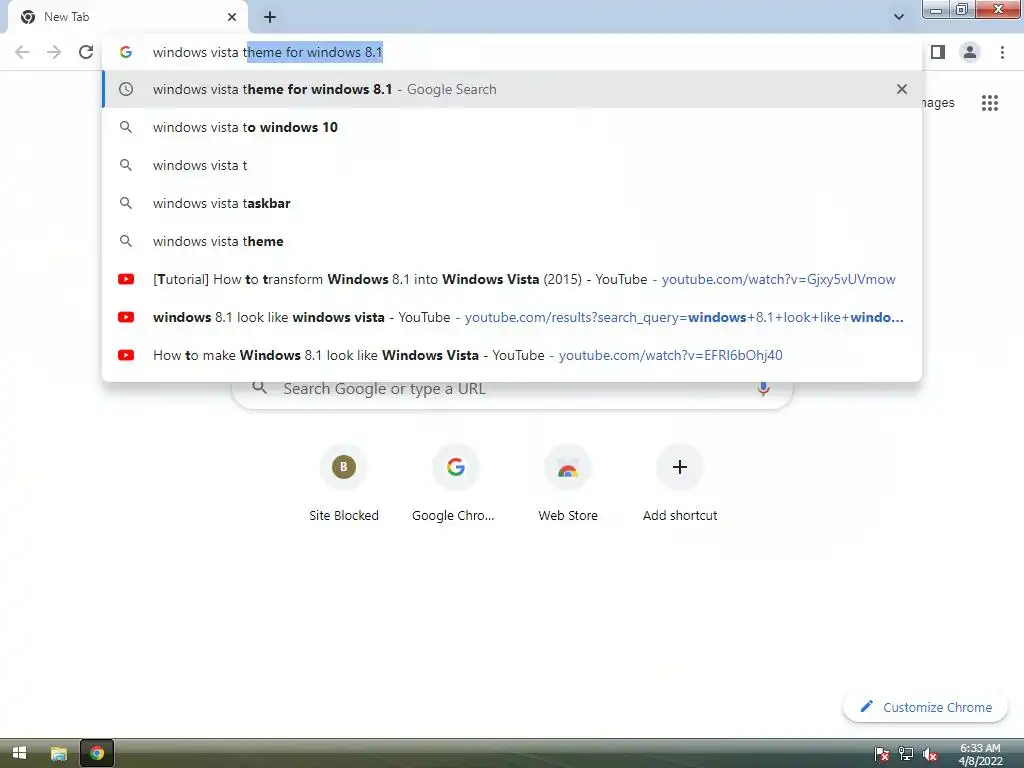This screenshot has height=768, width=1024.
Task: Click the Action Center flag tray icon
Action: pos(882,754)
